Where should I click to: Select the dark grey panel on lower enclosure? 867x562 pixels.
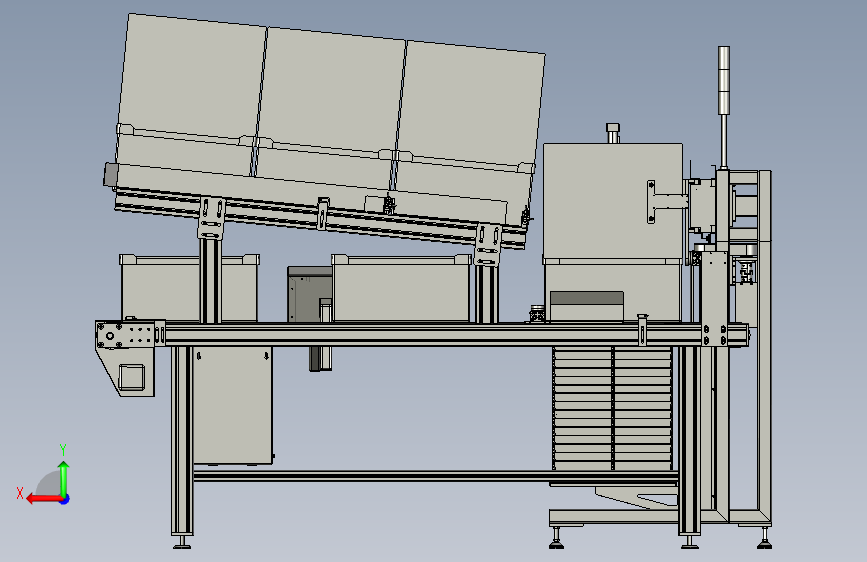coord(587,298)
